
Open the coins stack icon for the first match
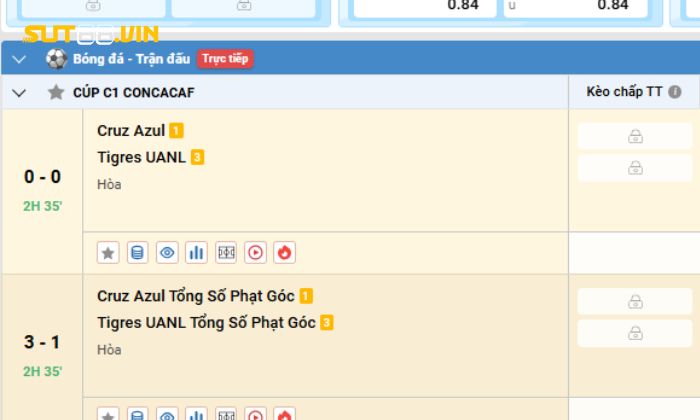coord(138,253)
